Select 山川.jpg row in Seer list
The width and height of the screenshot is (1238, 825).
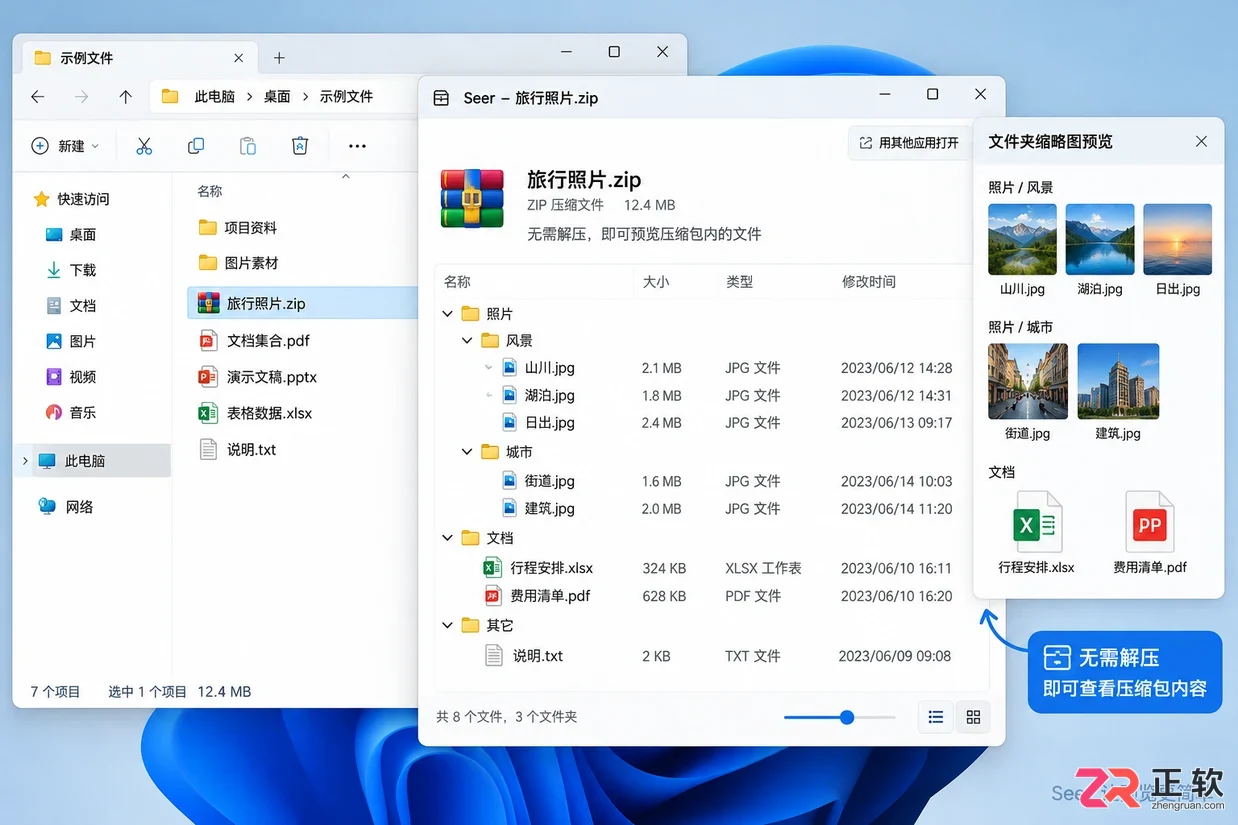704,368
